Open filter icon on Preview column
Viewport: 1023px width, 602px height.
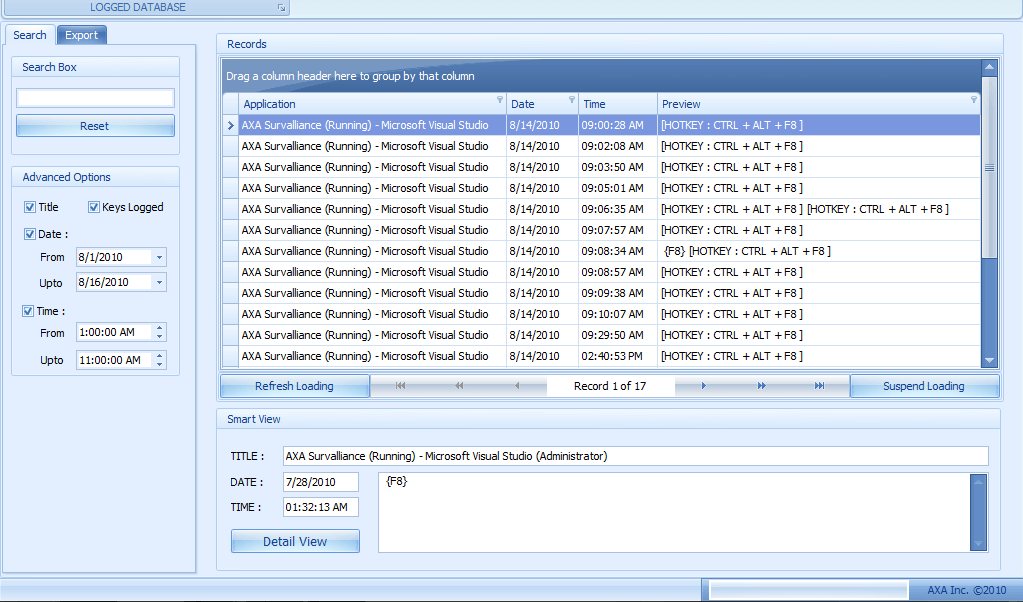coord(974,101)
